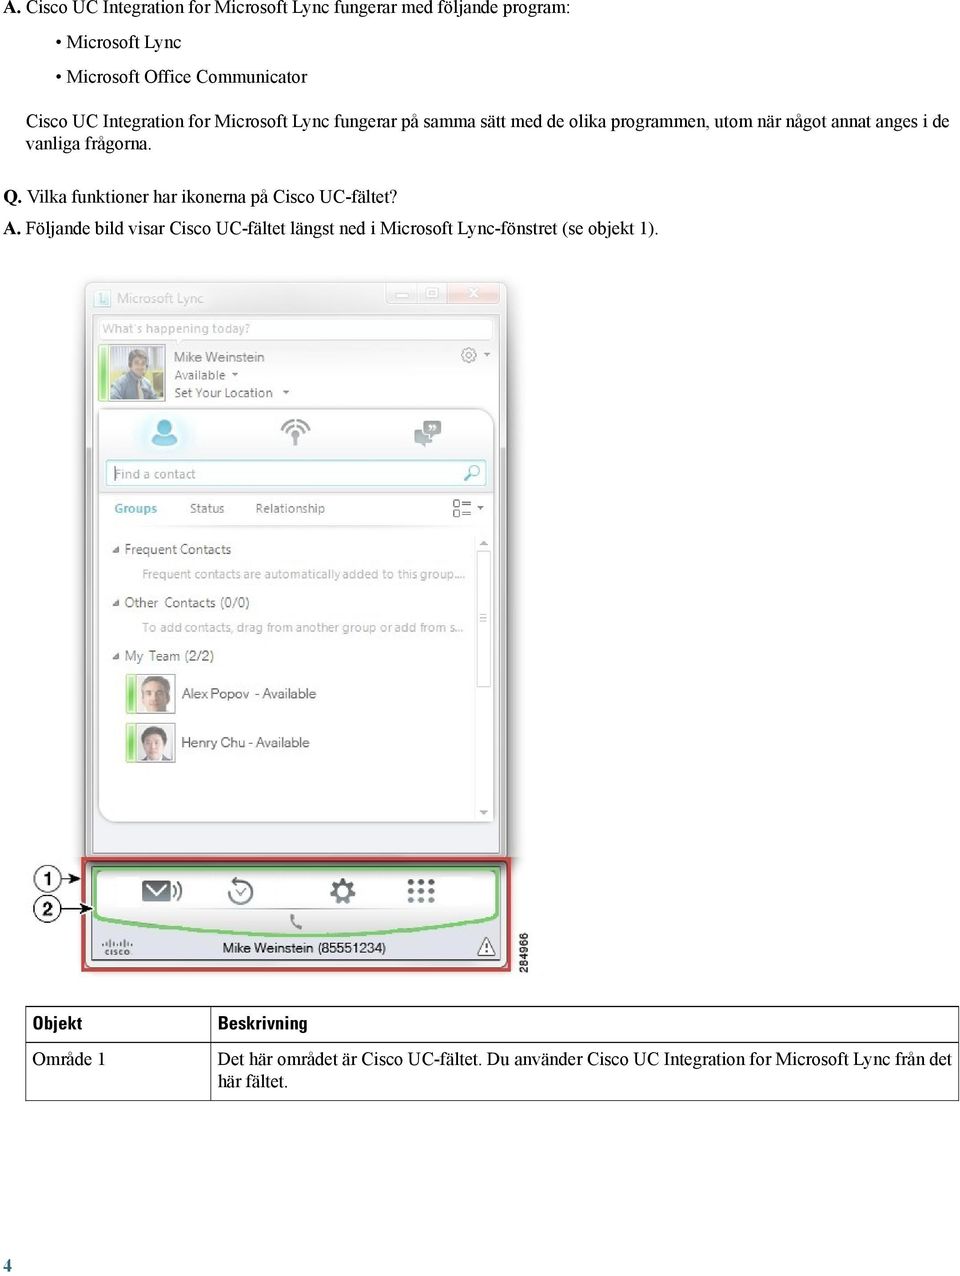Select Alex Popov's contact photo
The height and width of the screenshot is (1276, 960).
[154, 693]
